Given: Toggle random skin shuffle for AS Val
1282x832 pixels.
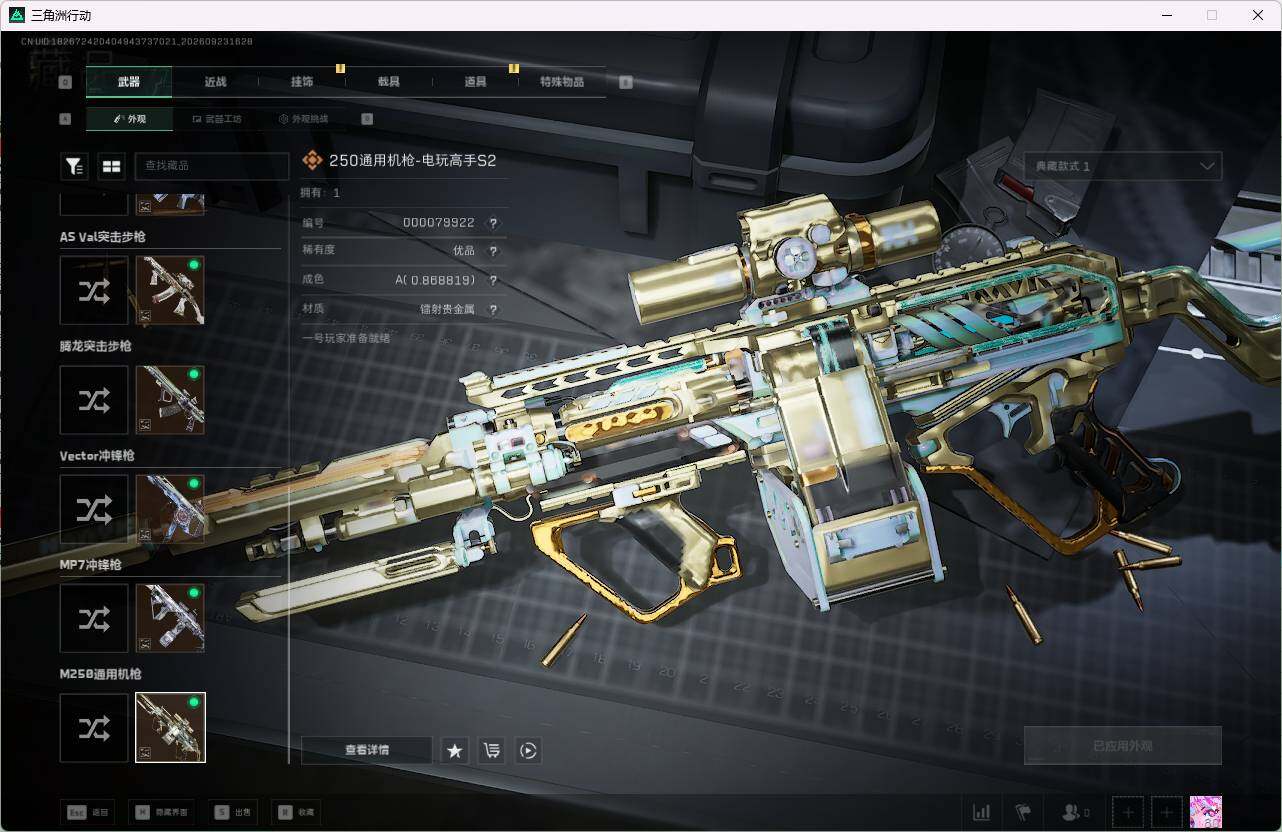Looking at the screenshot, I should tap(94, 290).
